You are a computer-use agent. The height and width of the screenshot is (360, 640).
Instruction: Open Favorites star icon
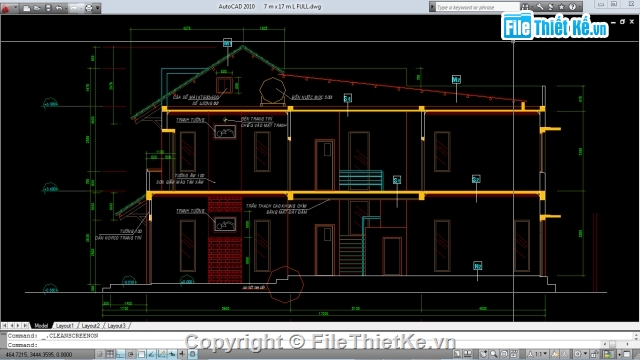tap(562, 7)
